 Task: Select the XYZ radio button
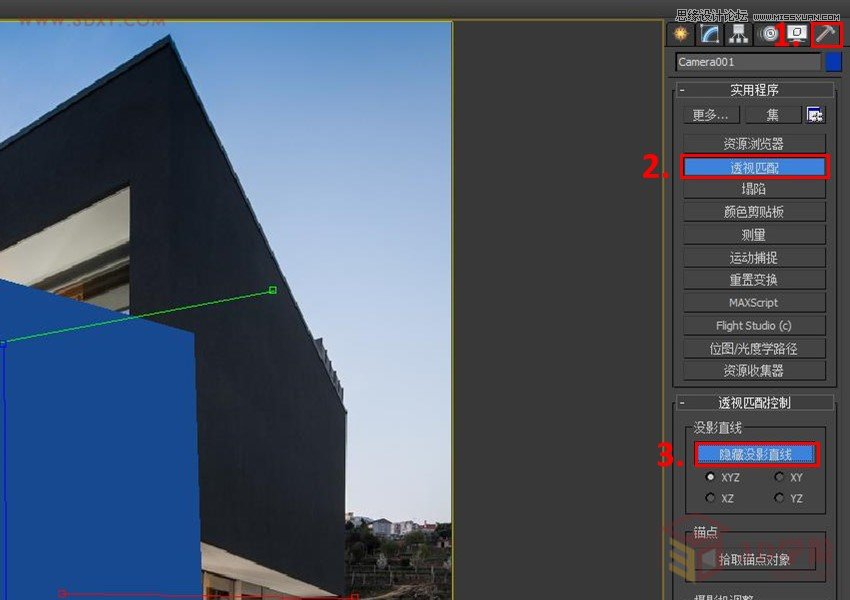pos(710,477)
